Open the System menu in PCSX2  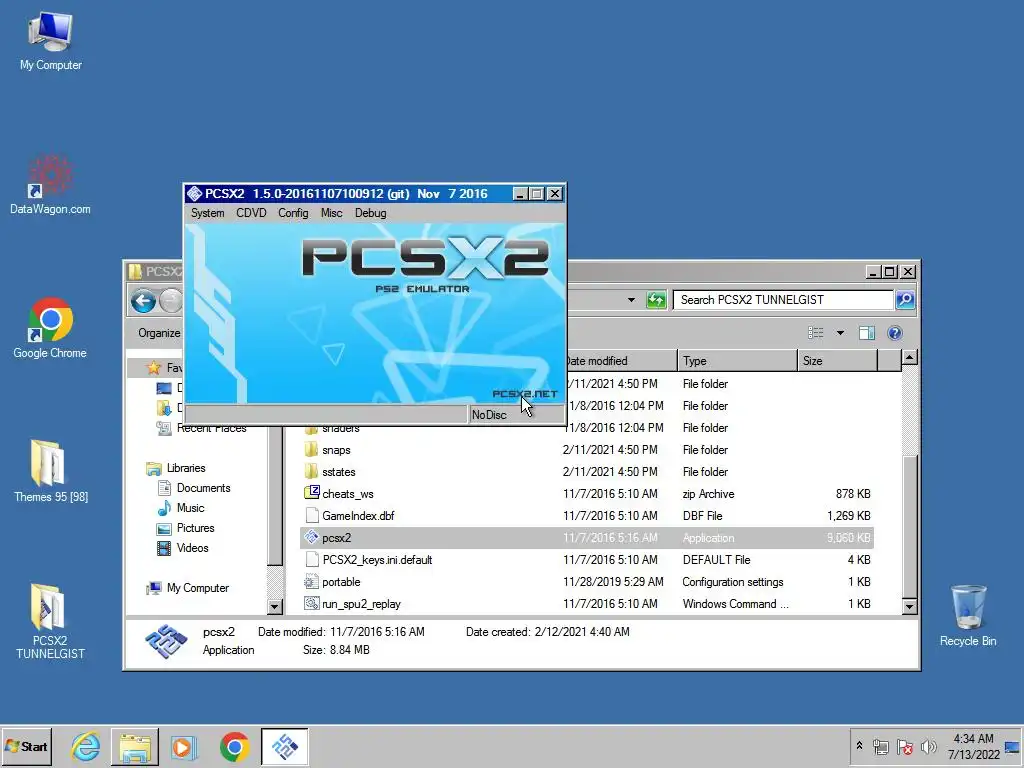(x=207, y=213)
